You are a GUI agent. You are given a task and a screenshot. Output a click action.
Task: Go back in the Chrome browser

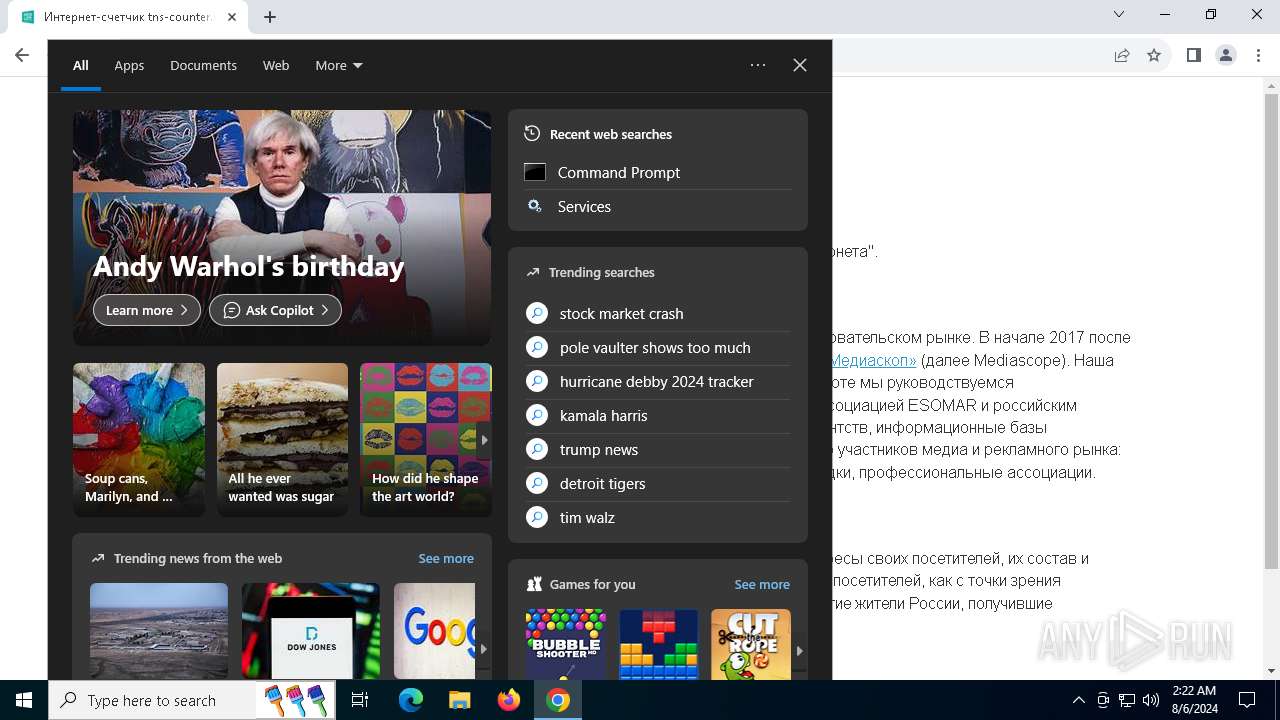(22, 55)
